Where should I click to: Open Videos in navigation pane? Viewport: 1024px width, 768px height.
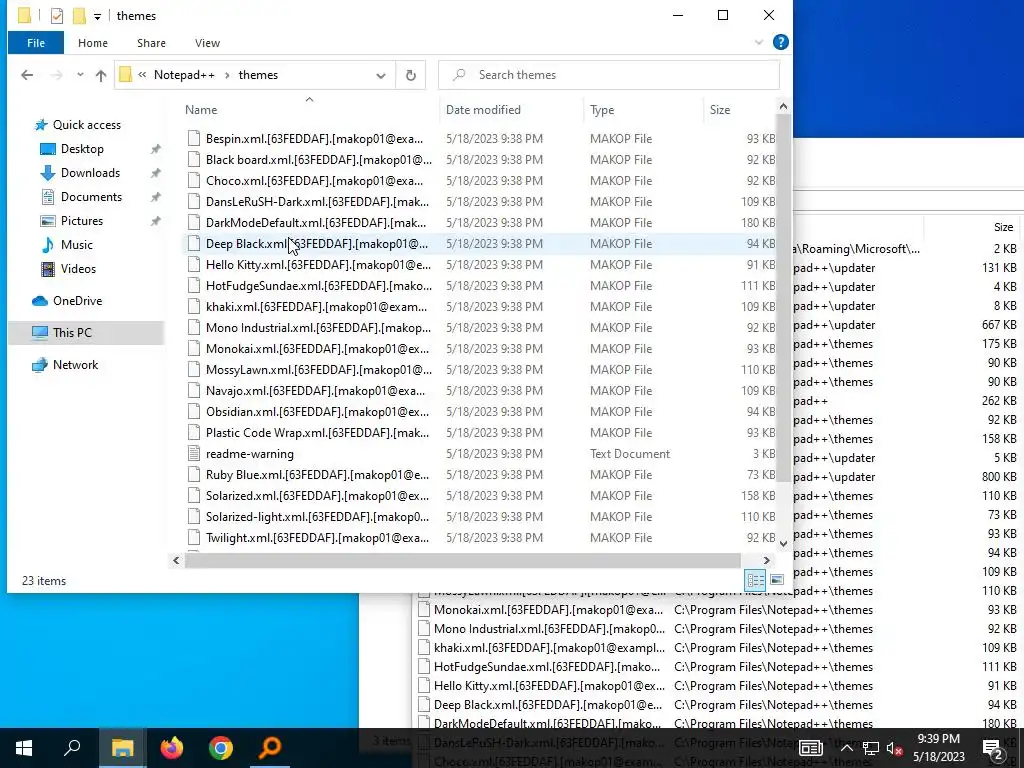pyautogui.click(x=78, y=269)
